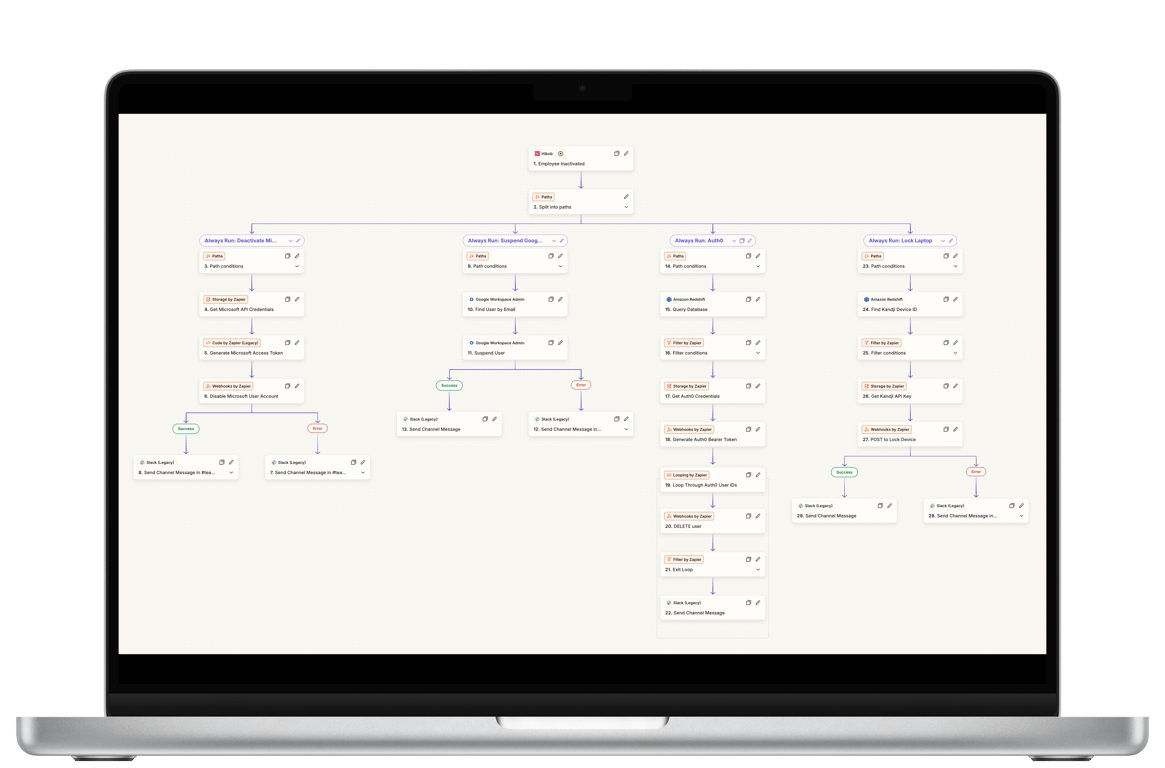The height and width of the screenshot is (768, 1165).
Task: Edit step 2 Split into paths with pencil
Action: [x=626, y=197]
